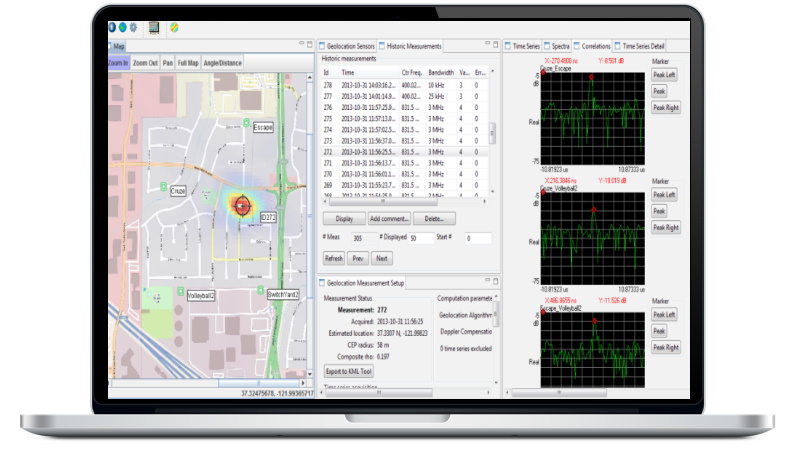
Task: Click the Historic measurements vertical scrollbar
Action: (x=491, y=130)
